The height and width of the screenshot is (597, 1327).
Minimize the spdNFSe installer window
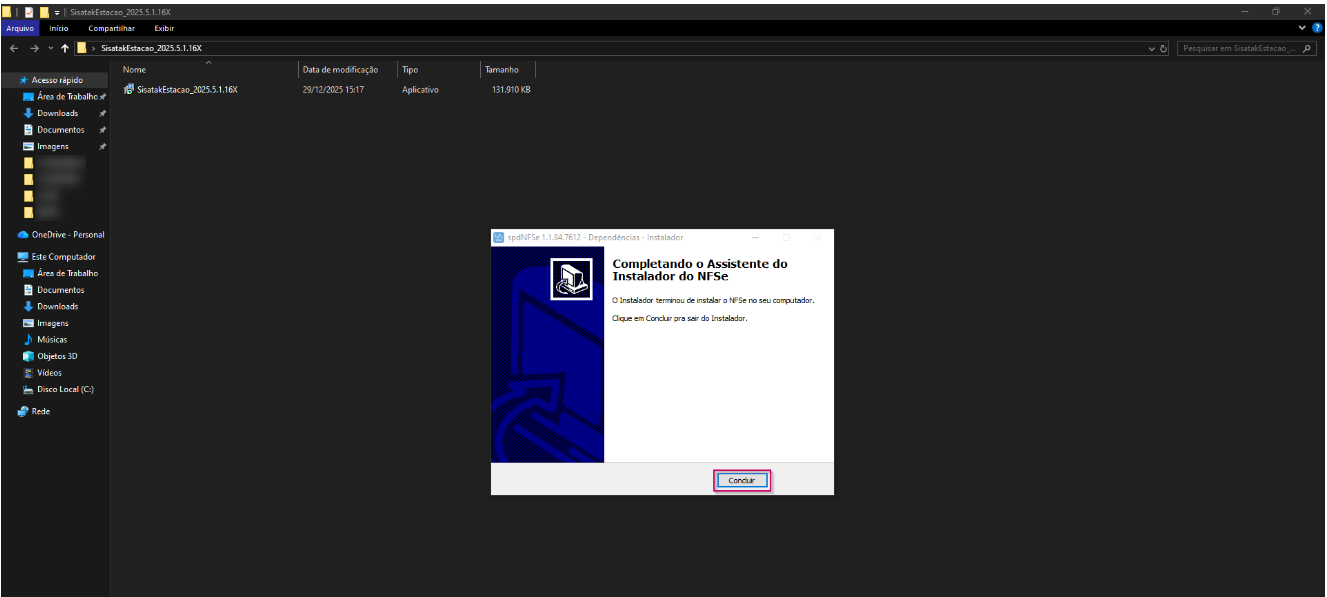(755, 238)
